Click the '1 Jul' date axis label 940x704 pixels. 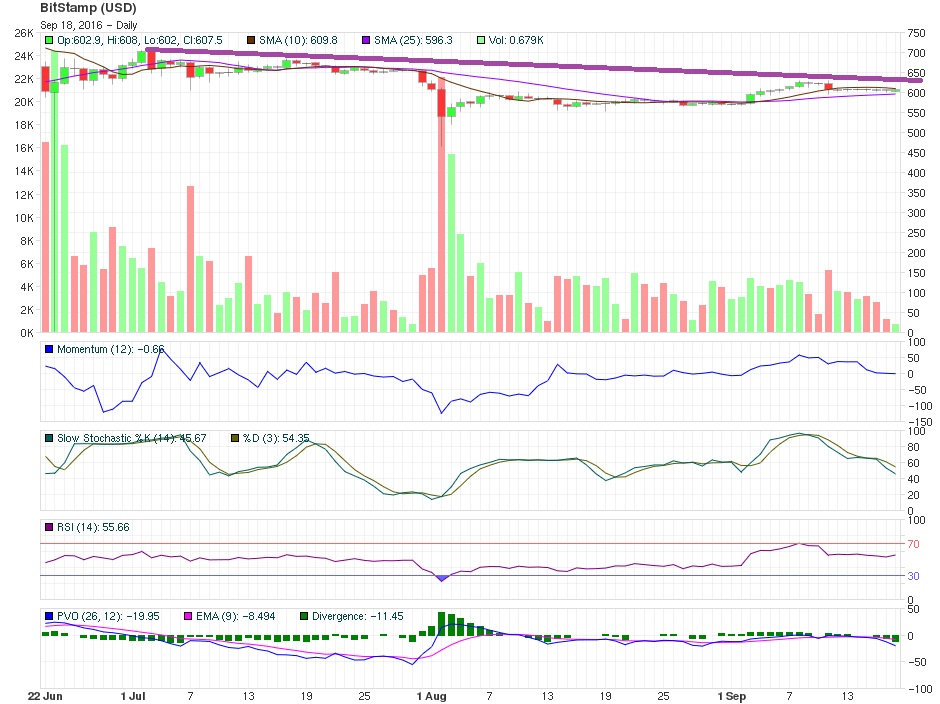(132, 696)
